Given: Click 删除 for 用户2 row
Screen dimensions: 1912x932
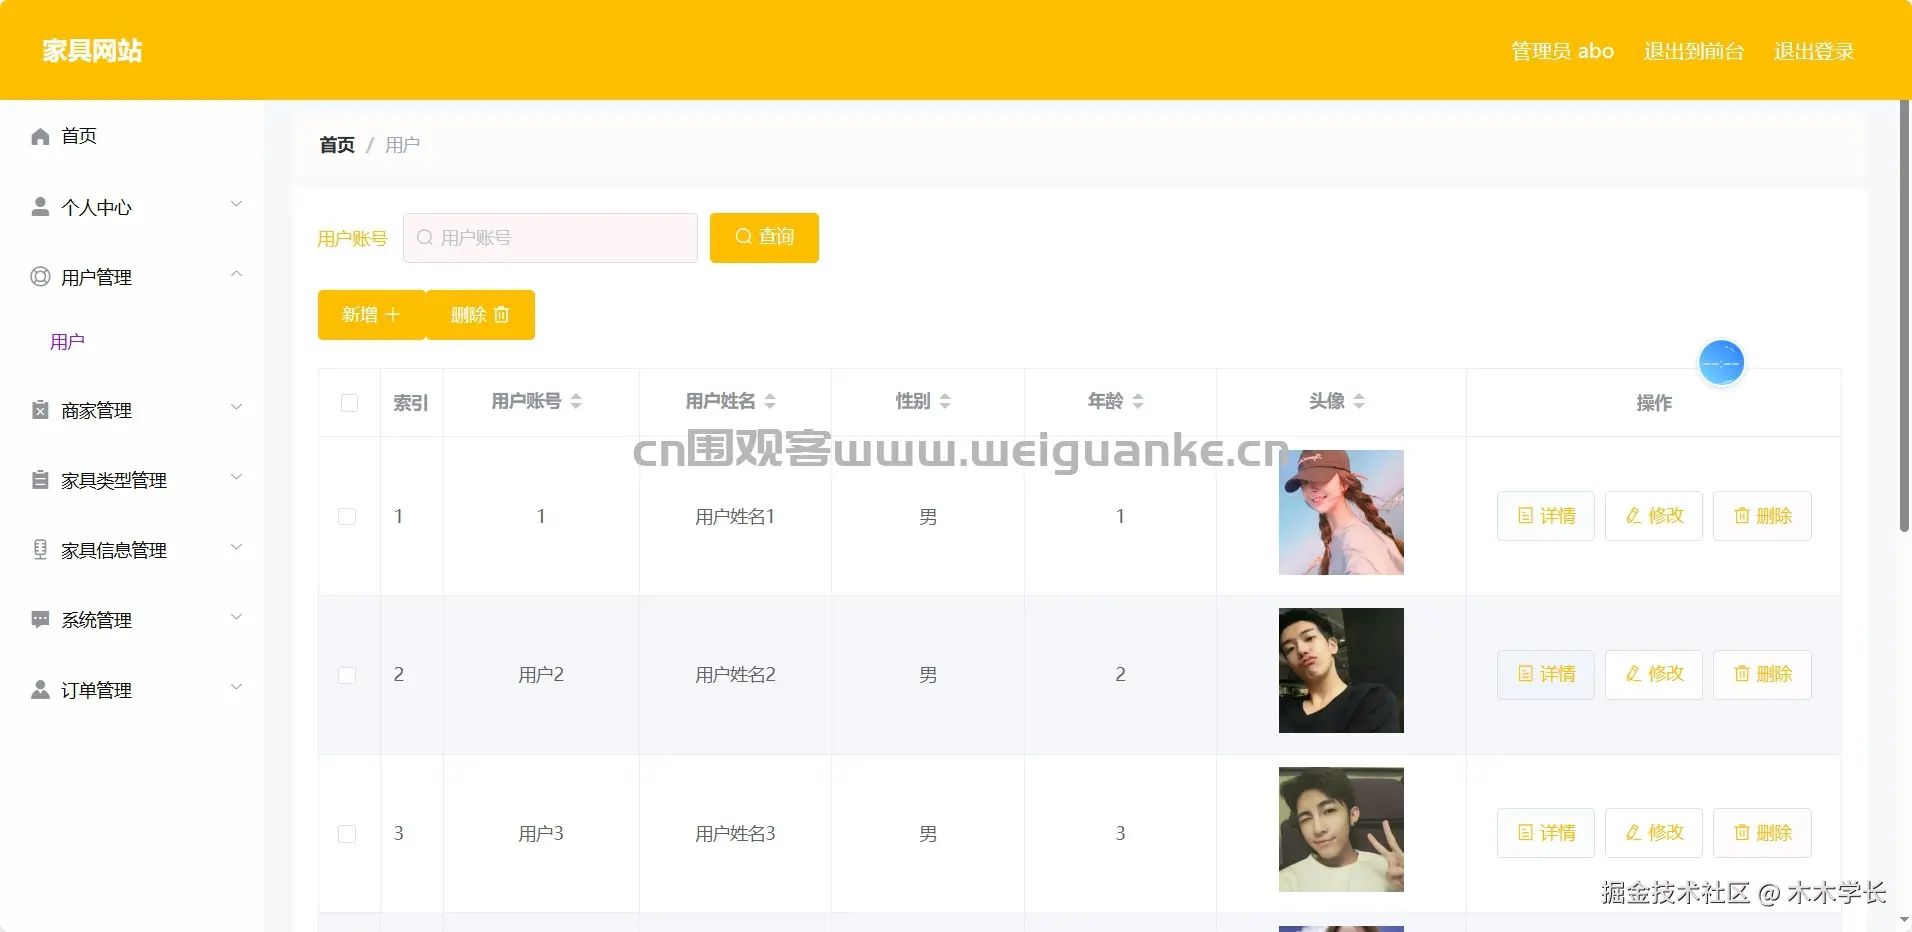Looking at the screenshot, I should [x=1762, y=674].
